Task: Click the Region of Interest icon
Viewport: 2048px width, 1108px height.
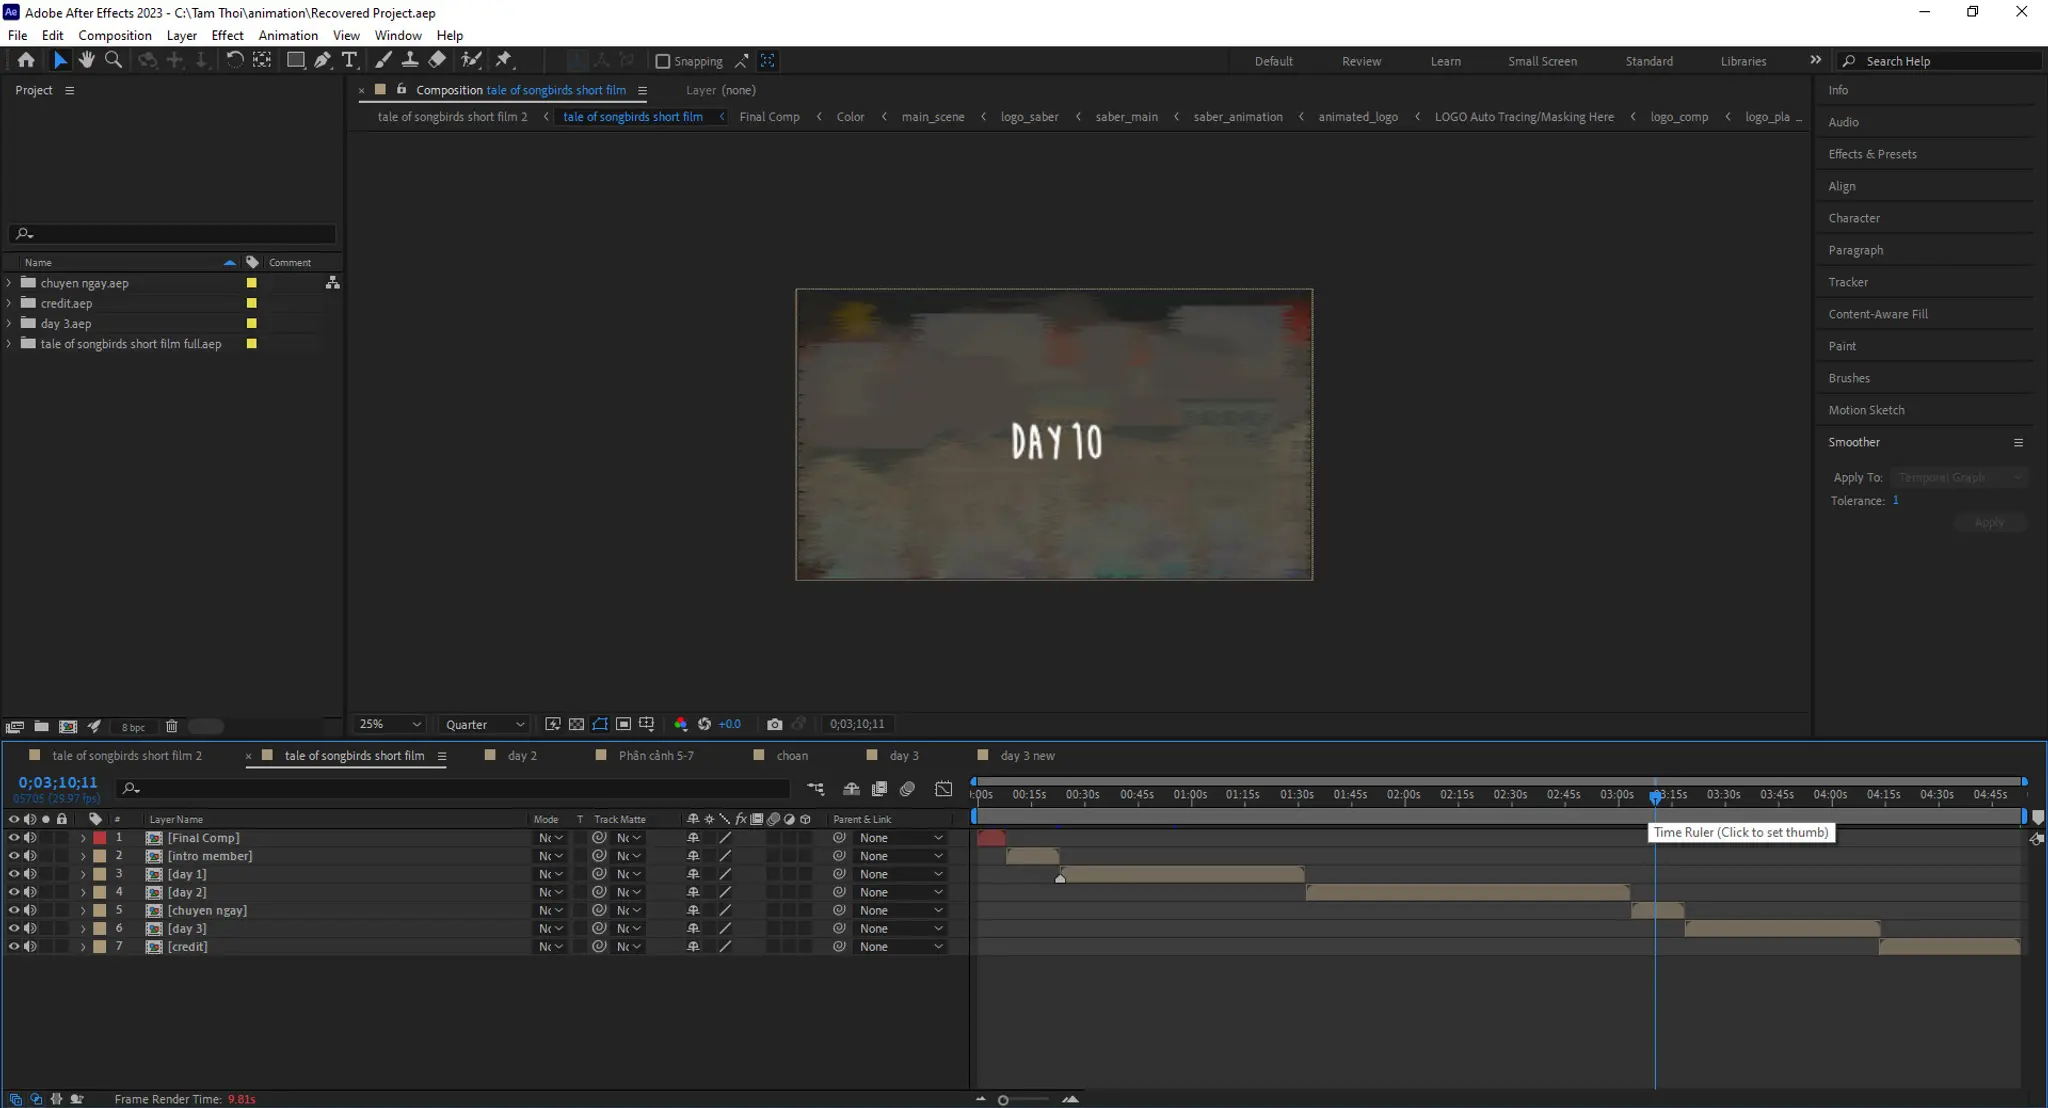Action: [x=623, y=724]
